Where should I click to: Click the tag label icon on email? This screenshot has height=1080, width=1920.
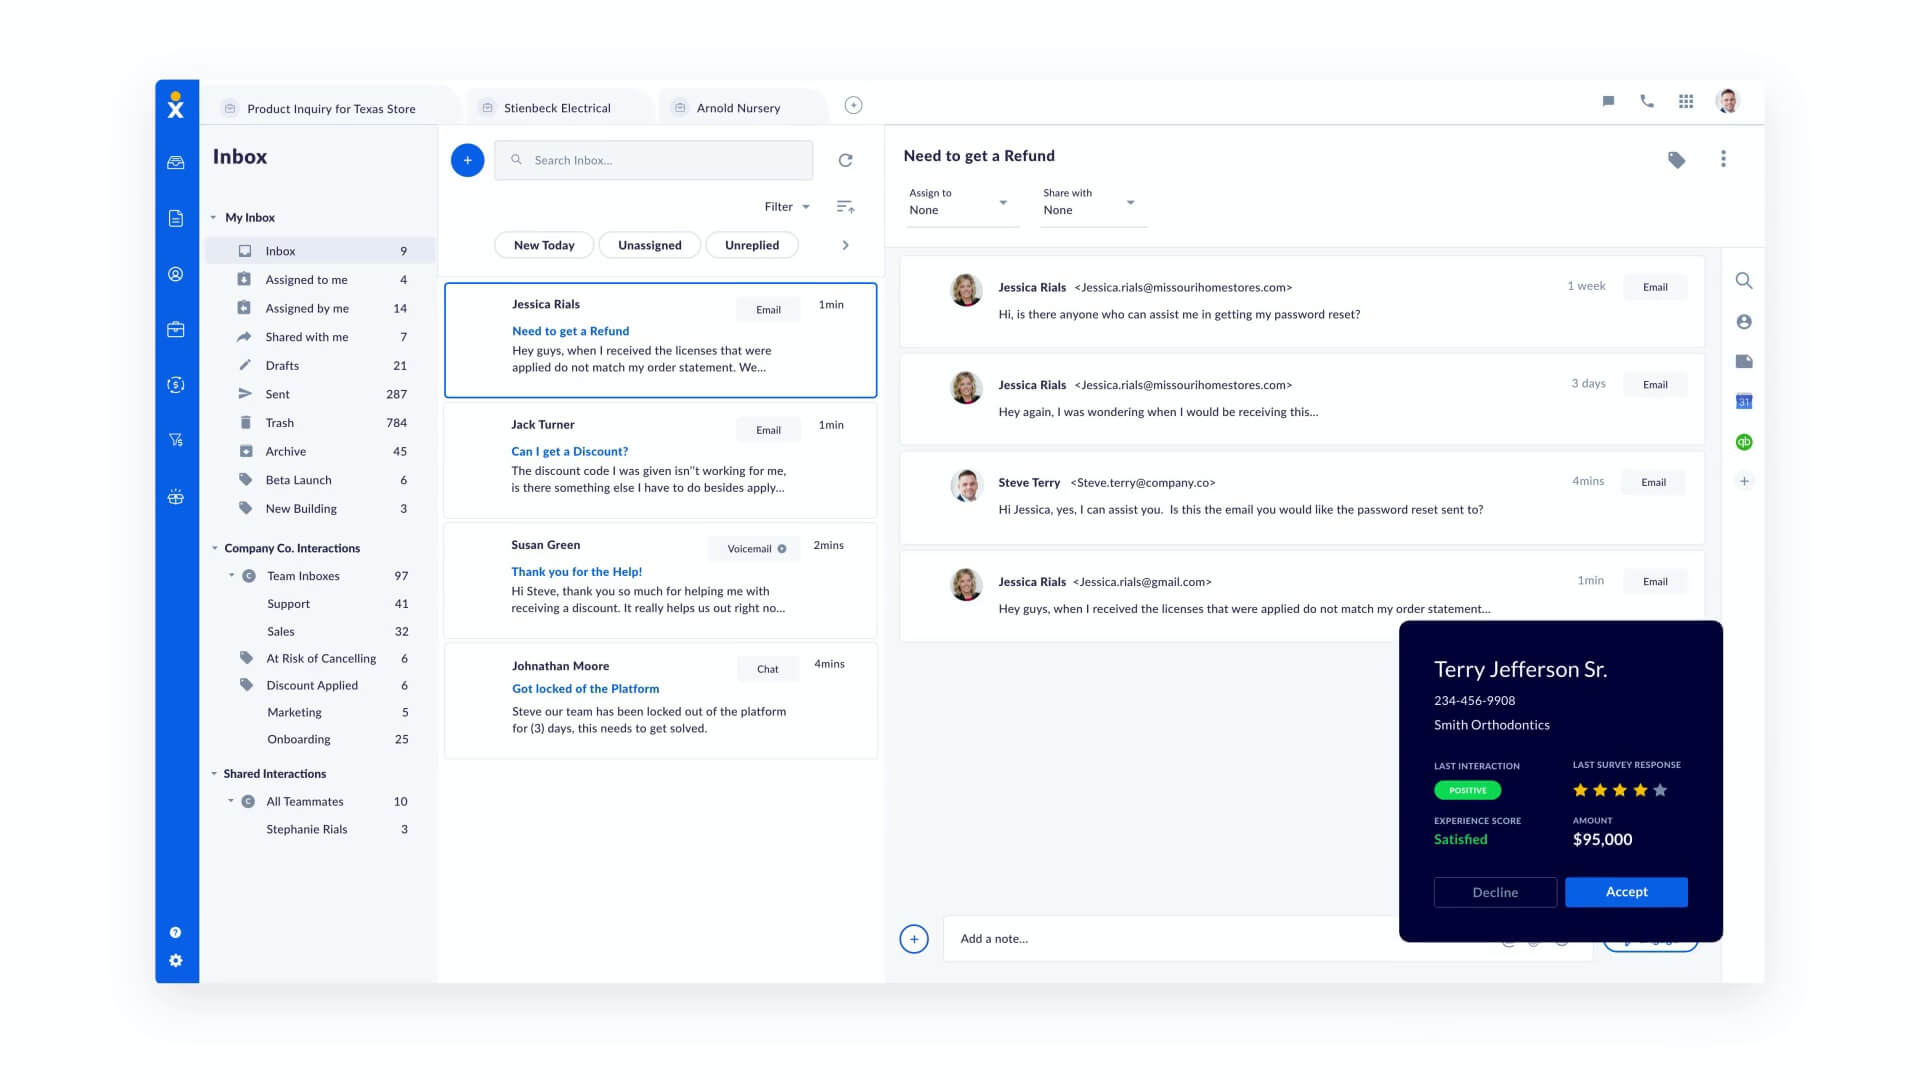1675,158
